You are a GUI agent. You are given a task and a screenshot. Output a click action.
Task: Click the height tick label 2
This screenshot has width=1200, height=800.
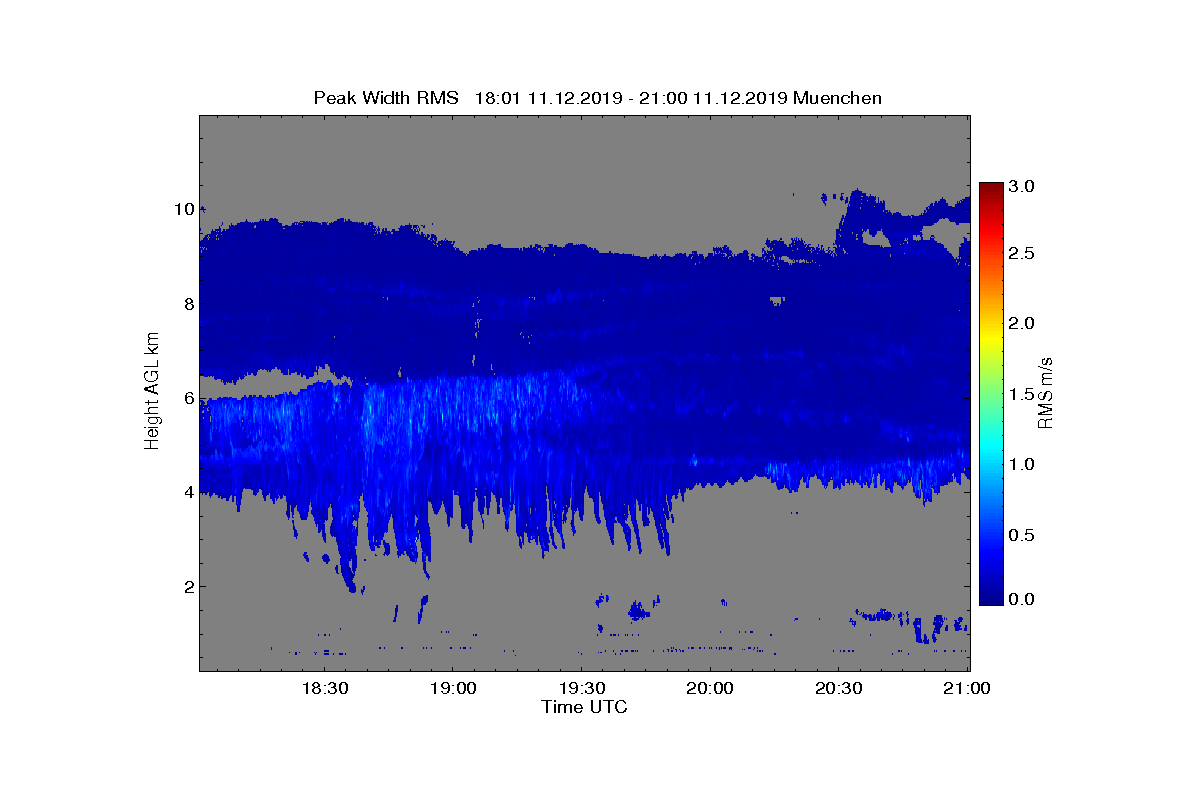point(187,586)
